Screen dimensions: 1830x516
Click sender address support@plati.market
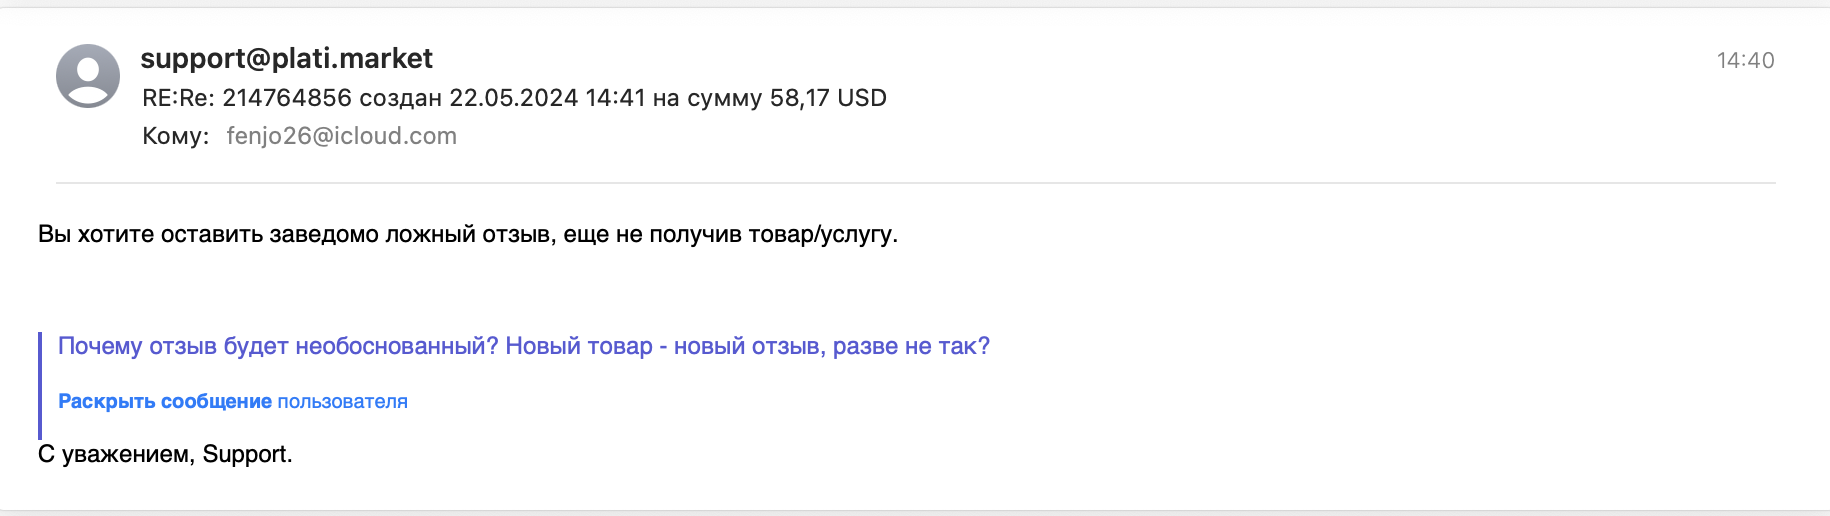click(286, 59)
